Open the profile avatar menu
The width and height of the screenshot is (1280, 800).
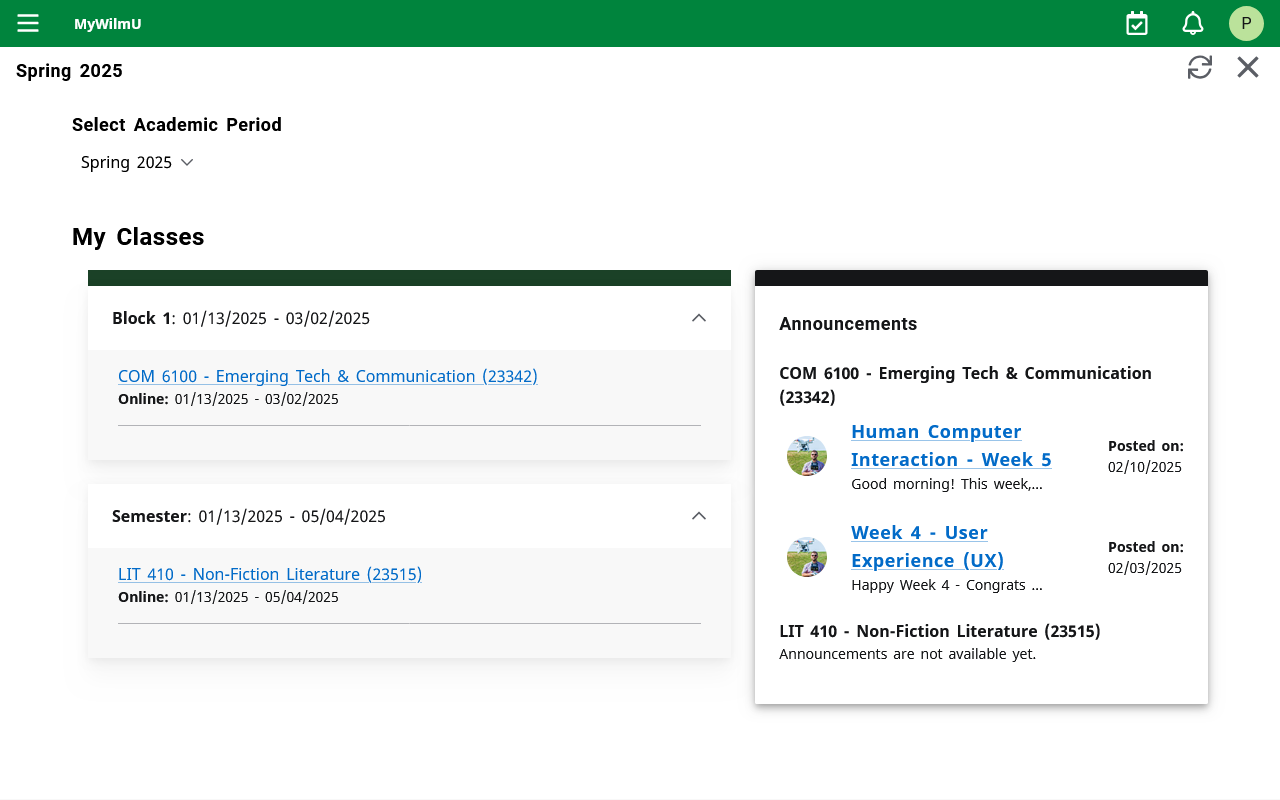click(1246, 23)
